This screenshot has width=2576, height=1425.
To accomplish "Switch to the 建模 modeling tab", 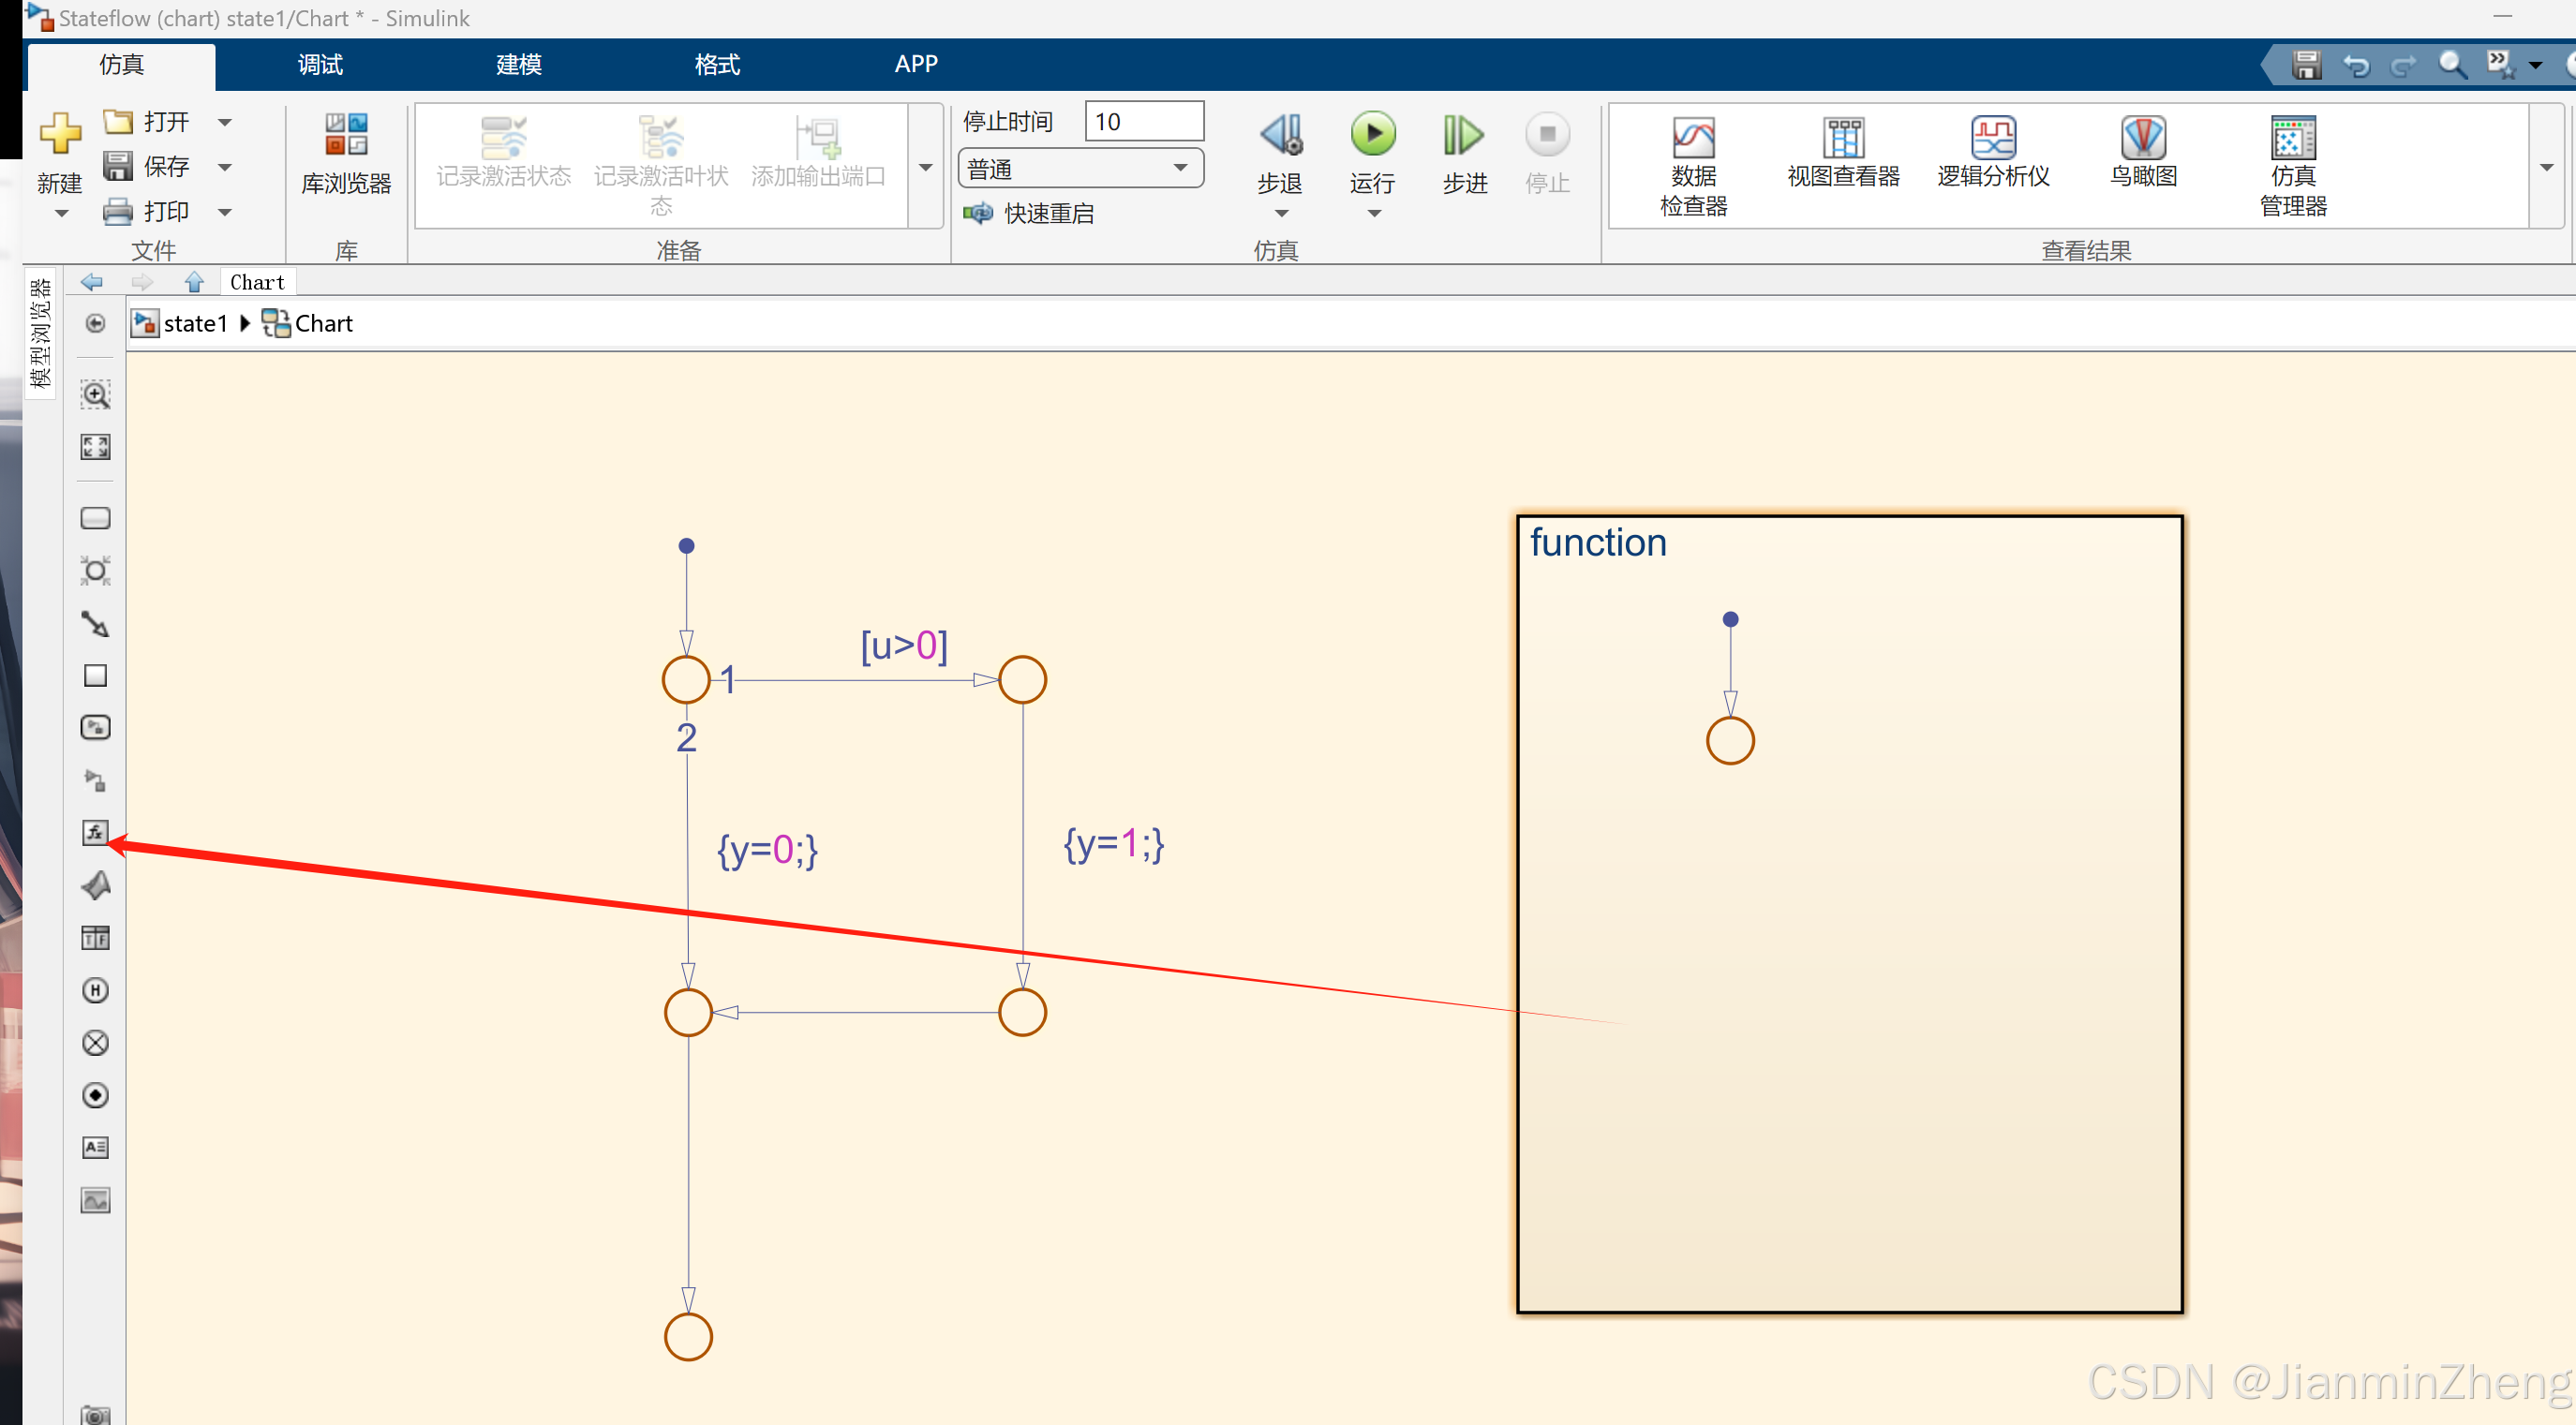I will point(518,65).
